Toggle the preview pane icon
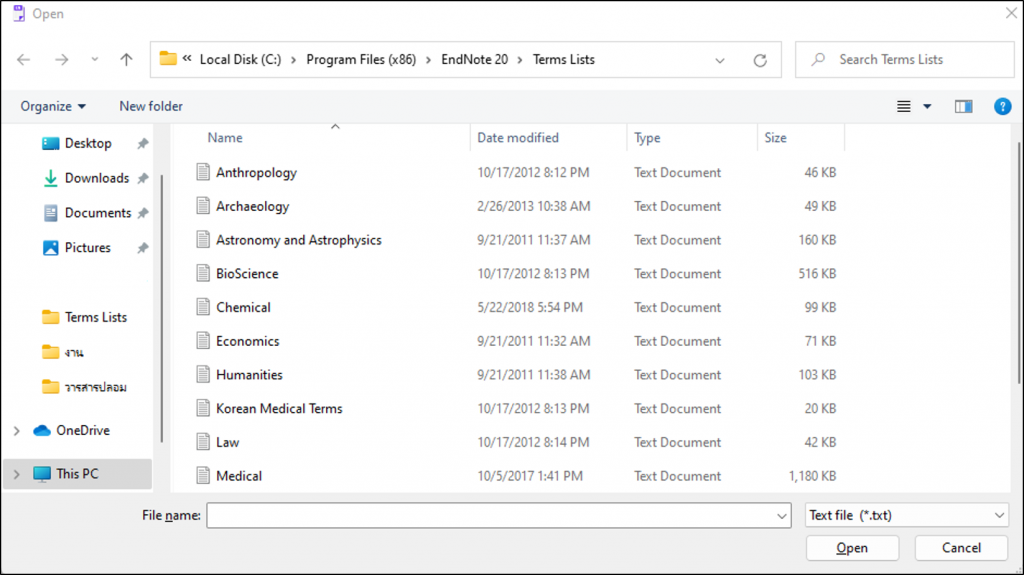 tap(963, 106)
